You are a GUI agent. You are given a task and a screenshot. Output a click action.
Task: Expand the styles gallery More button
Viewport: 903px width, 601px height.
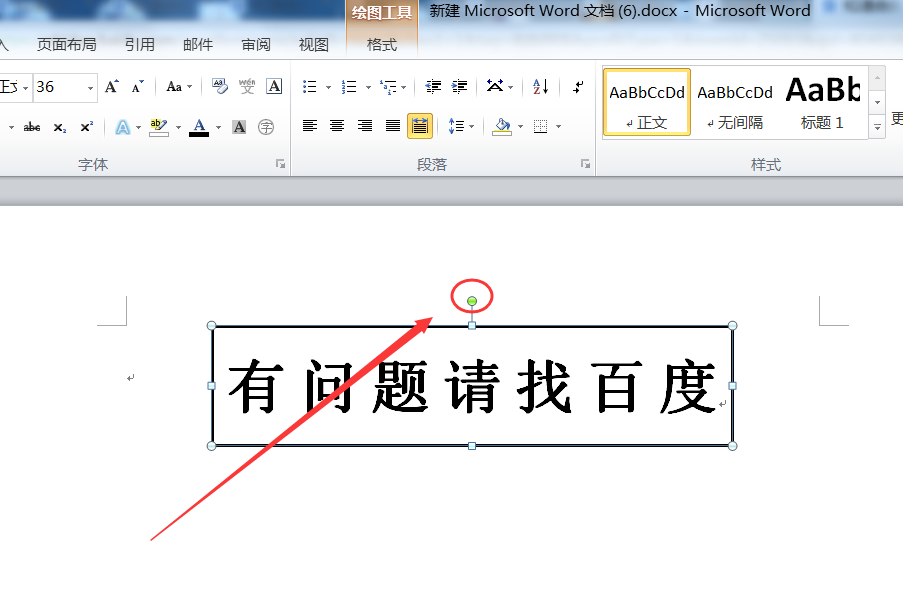point(877,127)
